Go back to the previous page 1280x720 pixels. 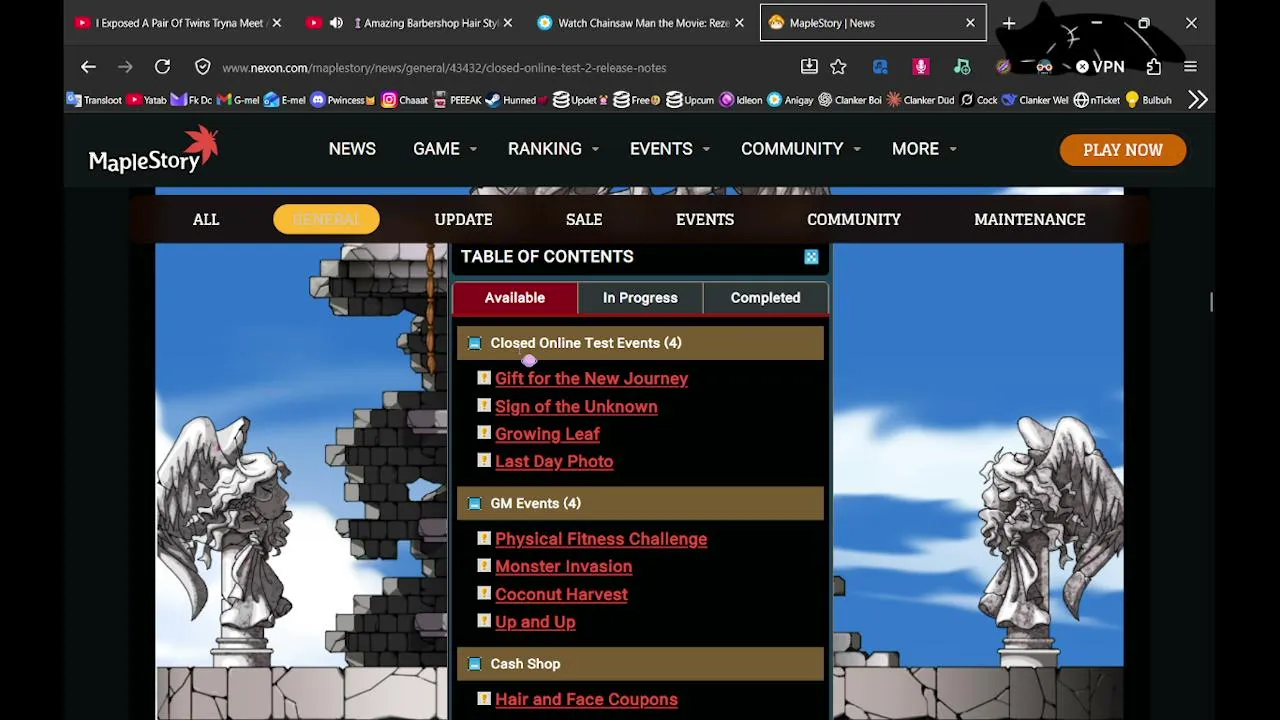point(88,67)
